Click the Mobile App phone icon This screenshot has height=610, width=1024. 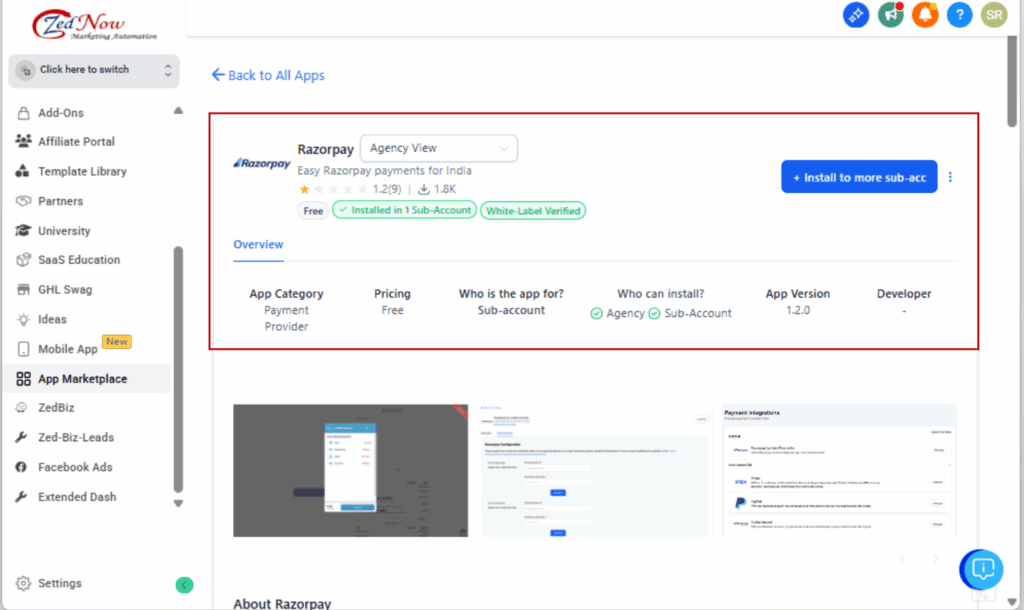(x=24, y=349)
